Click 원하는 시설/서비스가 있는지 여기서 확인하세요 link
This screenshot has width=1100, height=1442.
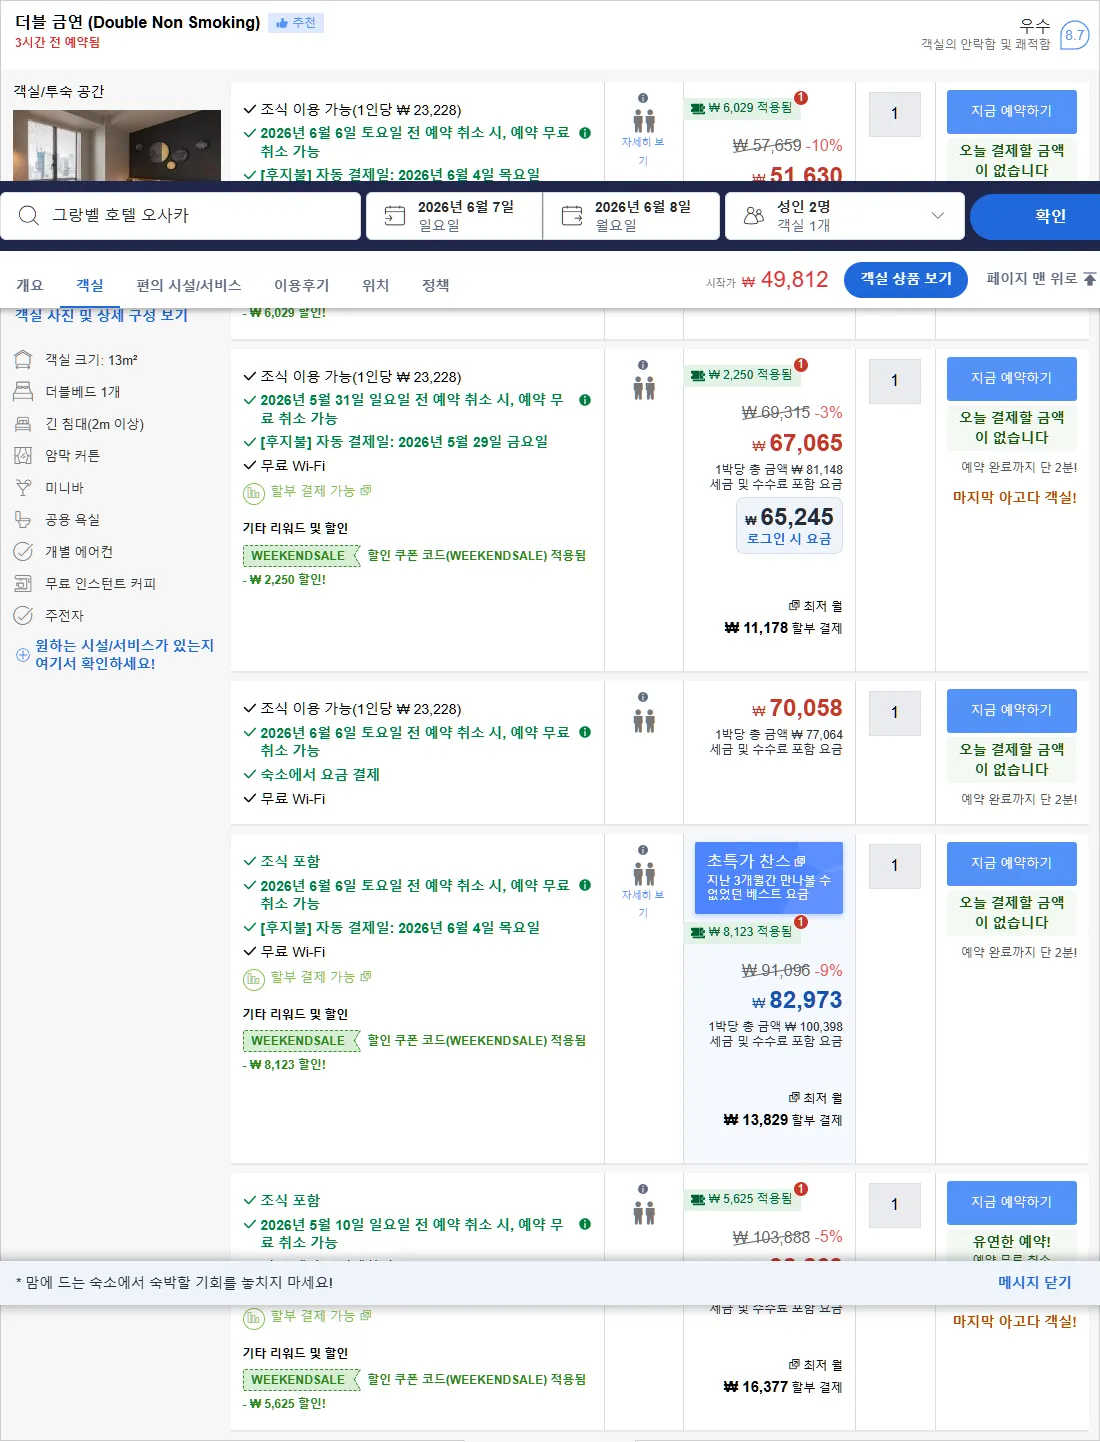pyautogui.click(x=125, y=654)
